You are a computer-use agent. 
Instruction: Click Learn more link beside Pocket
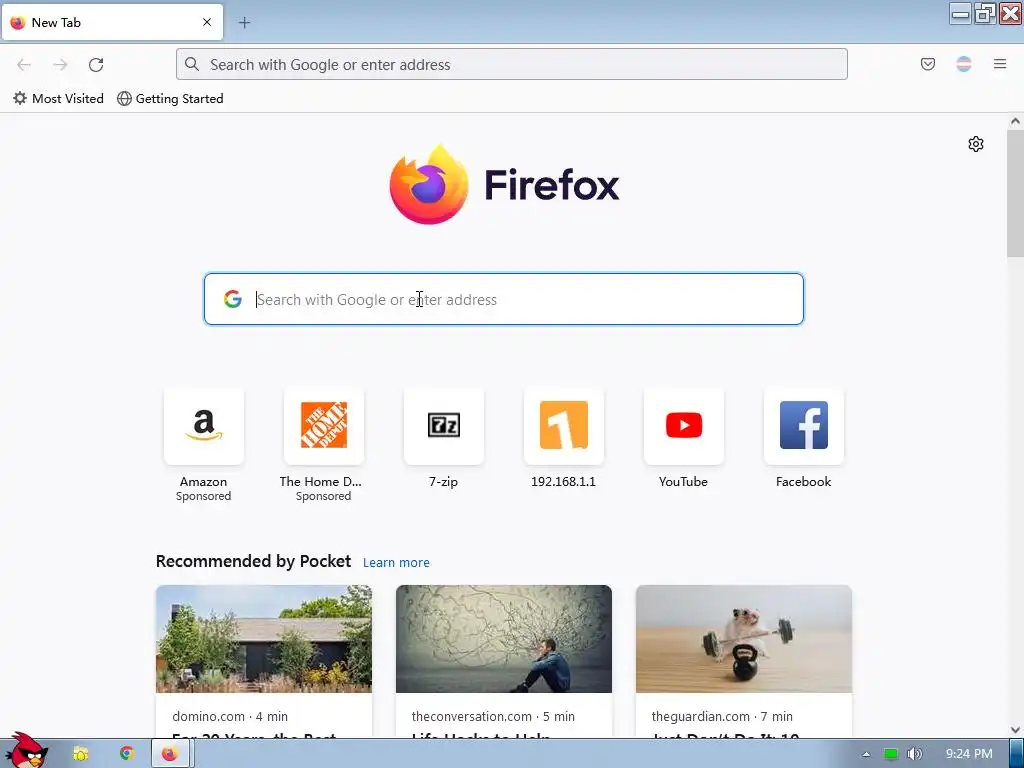[x=396, y=563]
